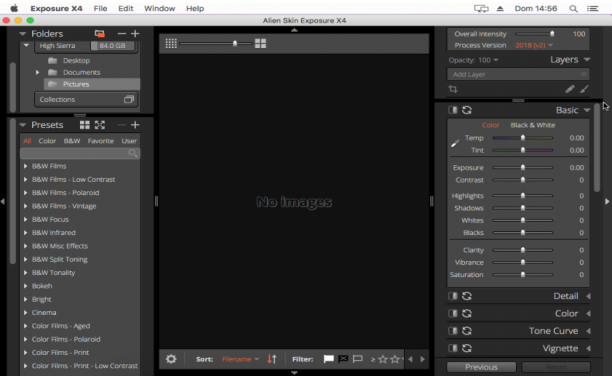612x376 pixels.
Task: Reset the Basic panel settings
Action: [467, 110]
